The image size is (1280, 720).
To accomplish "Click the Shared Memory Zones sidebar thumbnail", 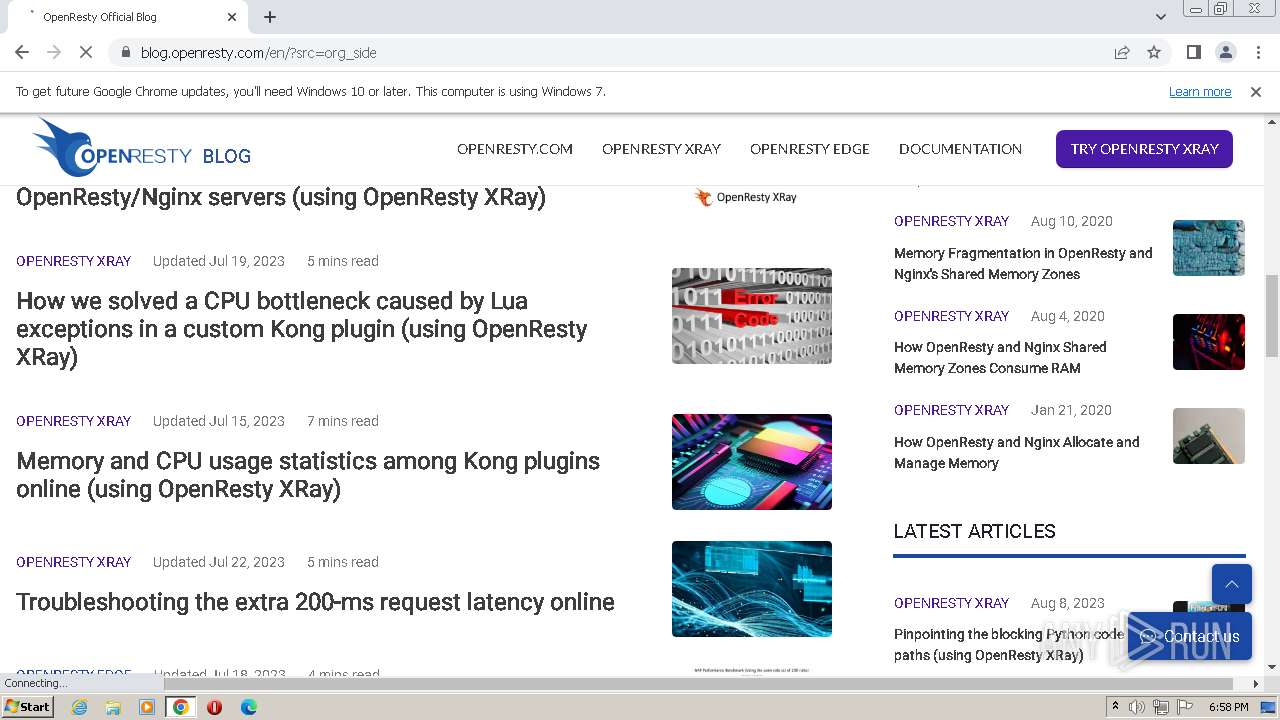I will (1209, 342).
